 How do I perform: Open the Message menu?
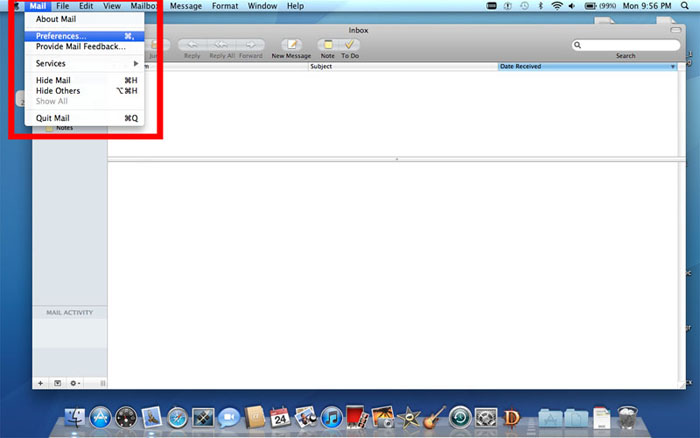(x=186, y=6)
